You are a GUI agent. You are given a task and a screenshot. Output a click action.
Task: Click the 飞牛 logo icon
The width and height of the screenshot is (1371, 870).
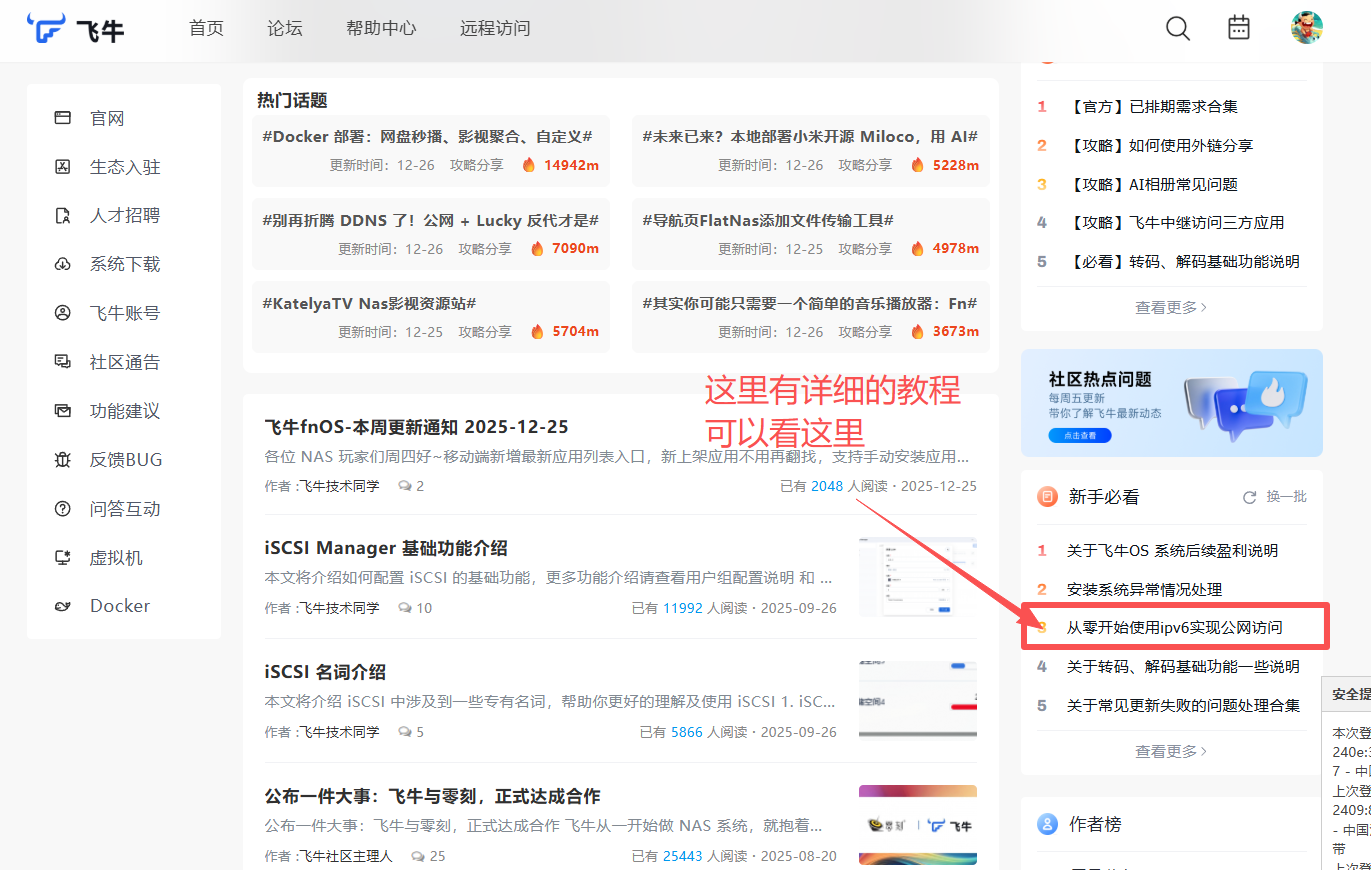point(45,29)
